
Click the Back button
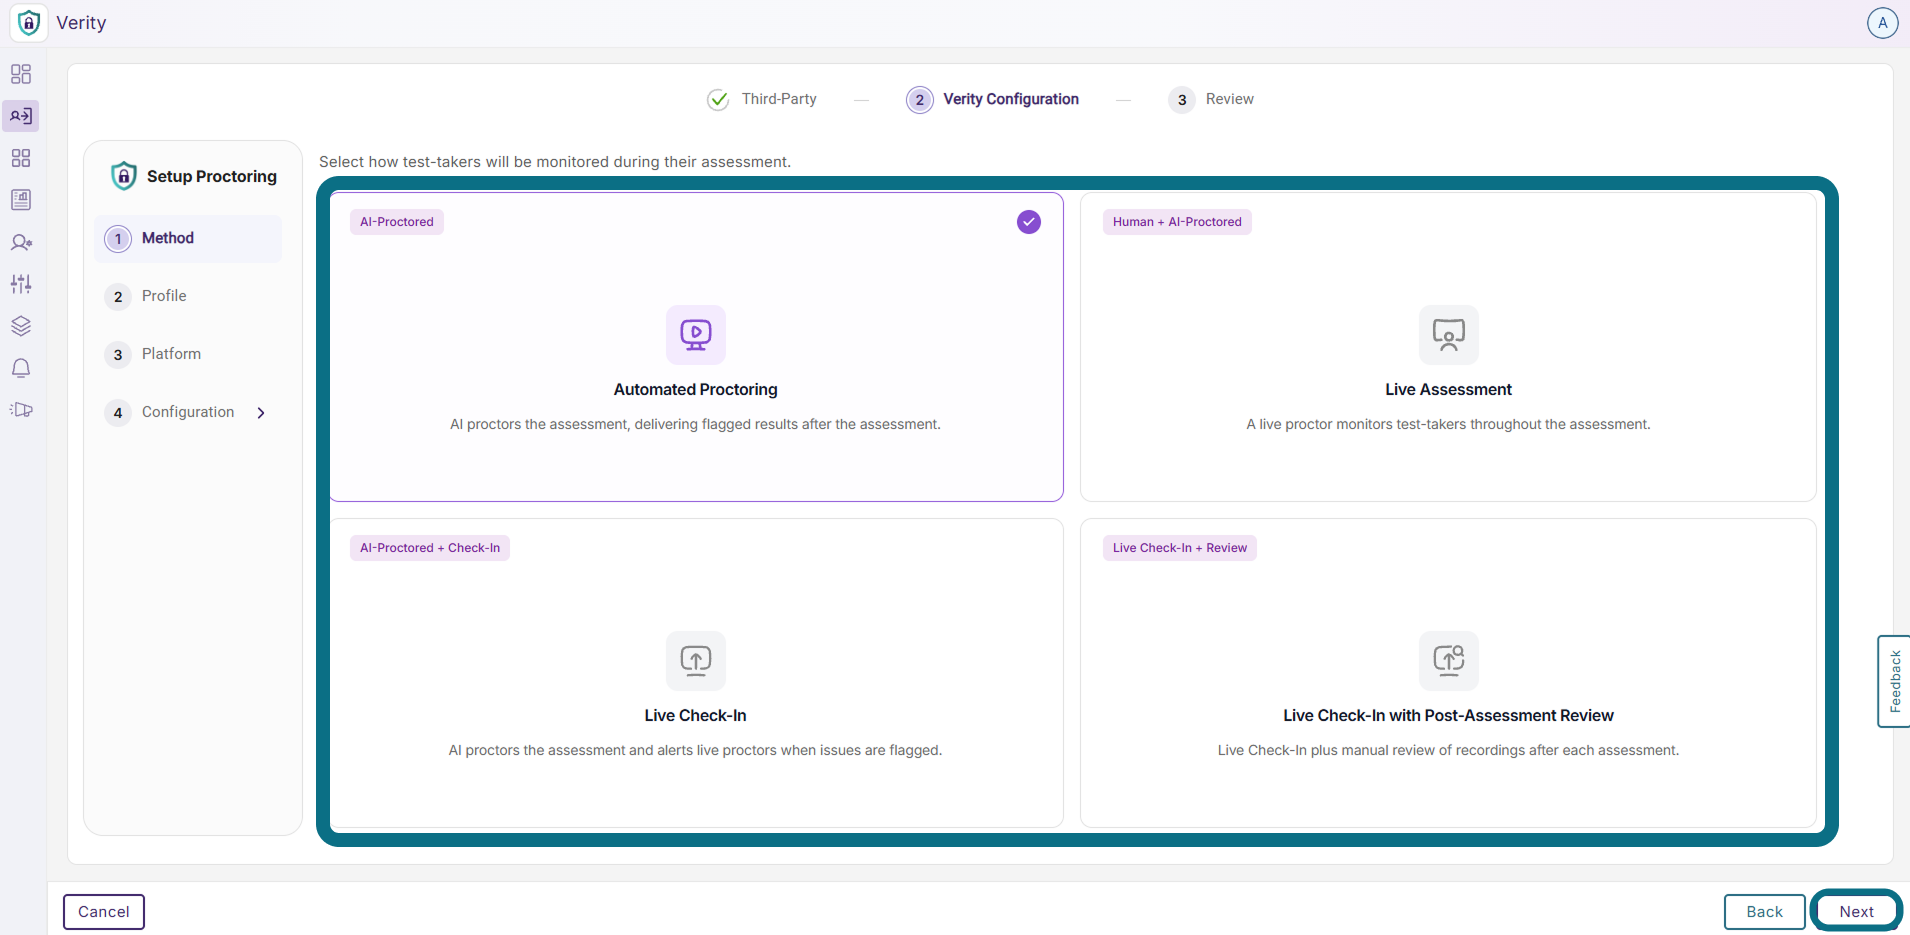tap(1764, 912)
